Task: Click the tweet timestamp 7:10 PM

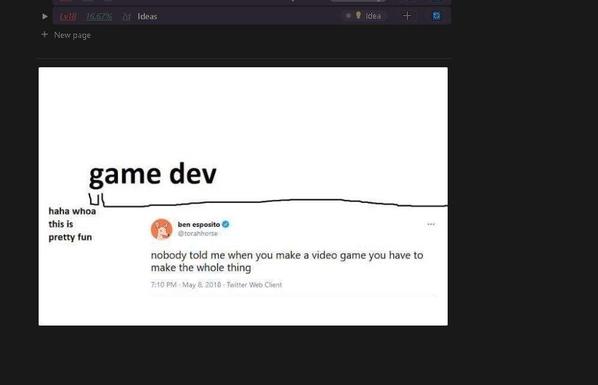Action: (x=164, y=285)
